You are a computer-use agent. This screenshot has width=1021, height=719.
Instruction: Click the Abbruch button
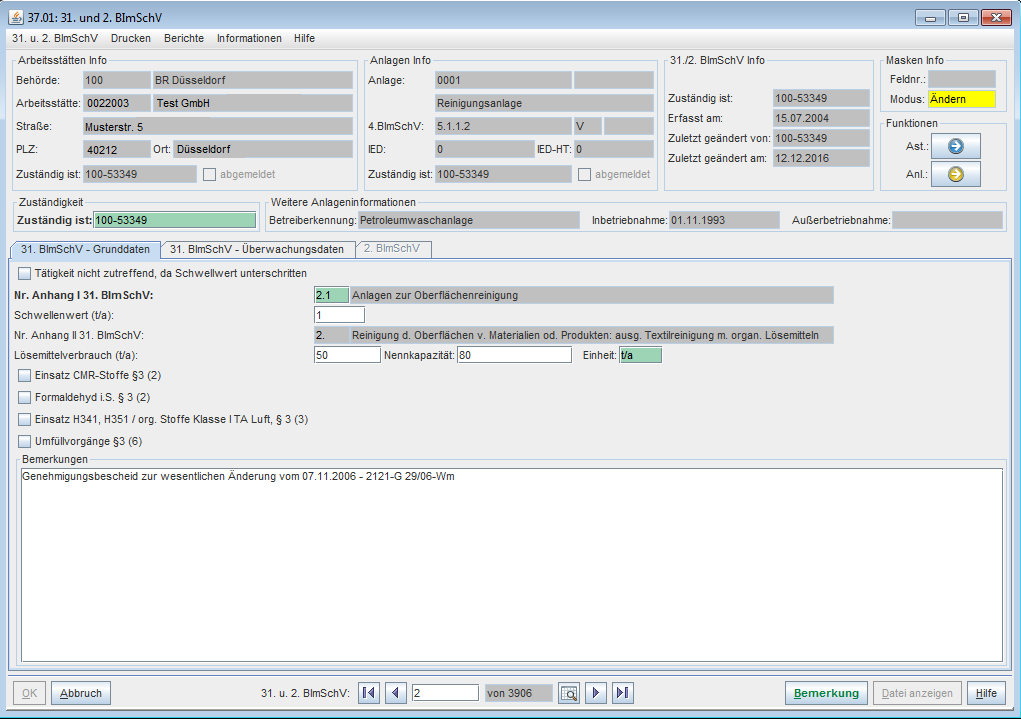click(x=81, y=693)
